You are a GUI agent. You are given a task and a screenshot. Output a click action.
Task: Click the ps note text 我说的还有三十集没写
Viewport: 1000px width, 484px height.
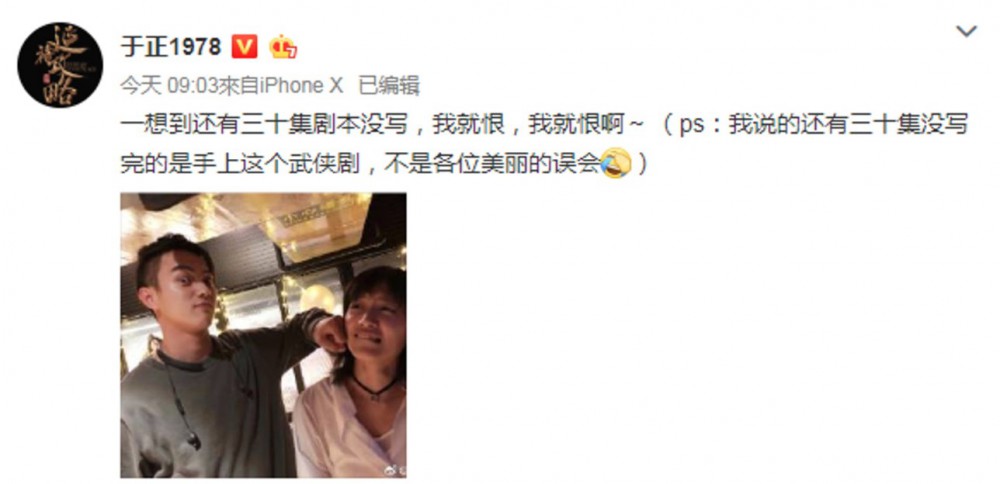(848, 125)
